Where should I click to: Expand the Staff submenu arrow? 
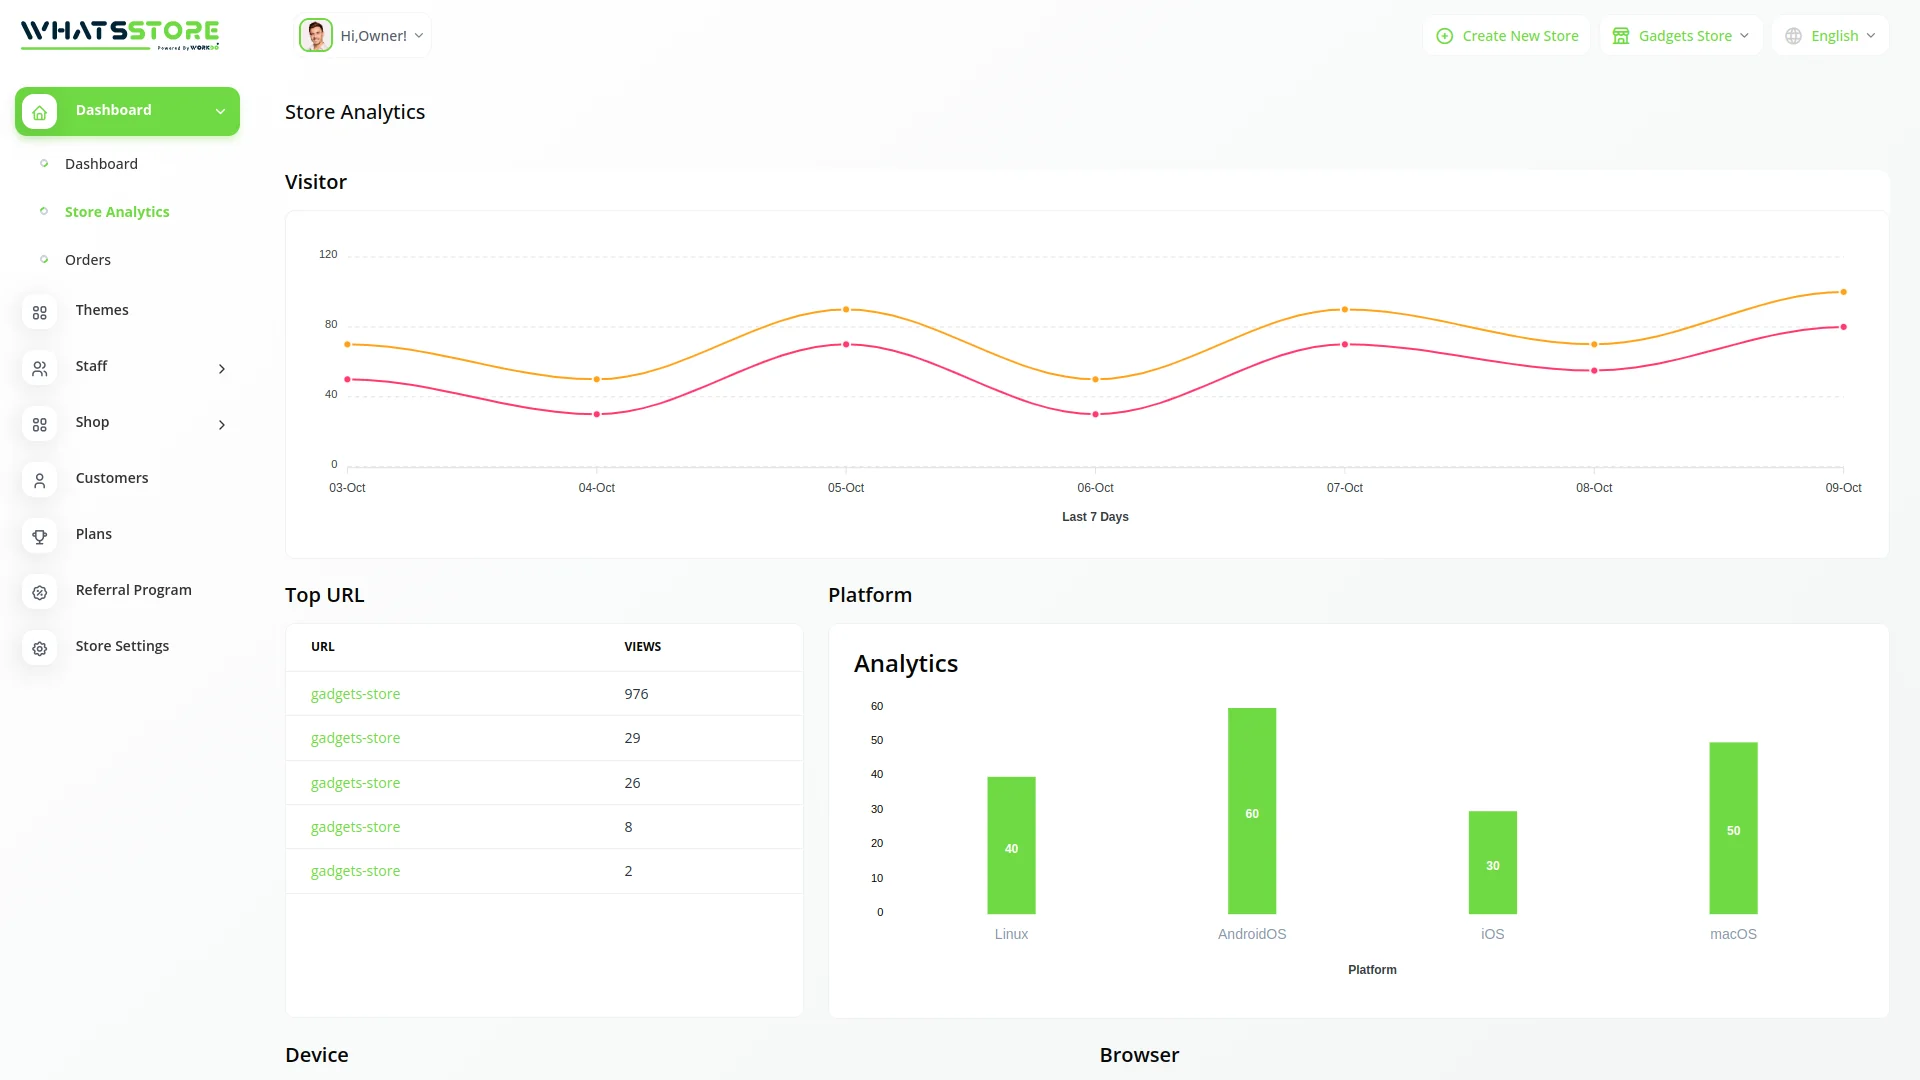tap(221, 369)
